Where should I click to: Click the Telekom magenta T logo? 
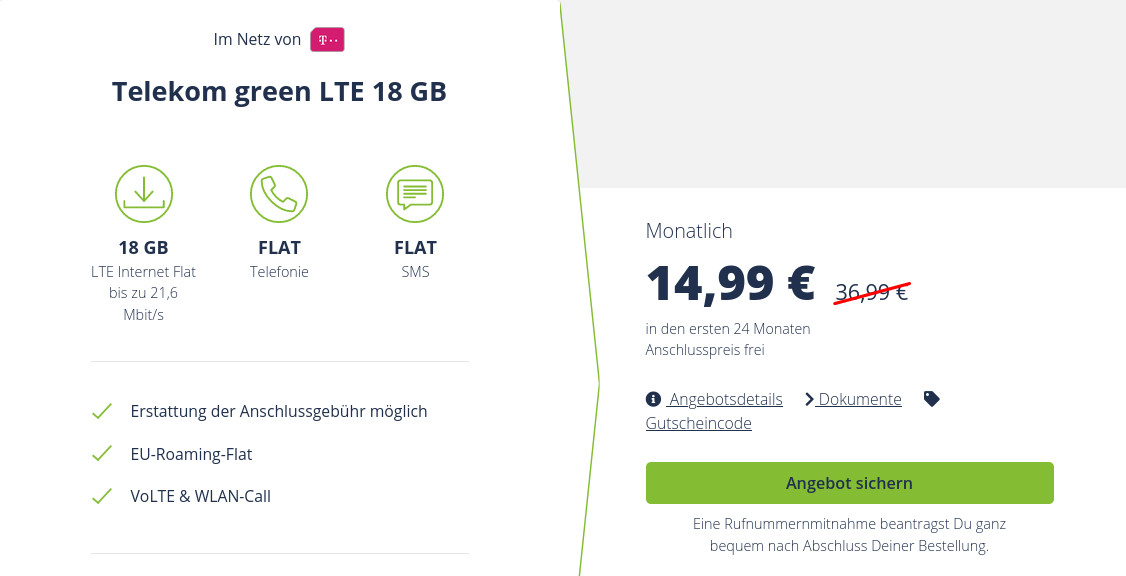pos(327,40)
